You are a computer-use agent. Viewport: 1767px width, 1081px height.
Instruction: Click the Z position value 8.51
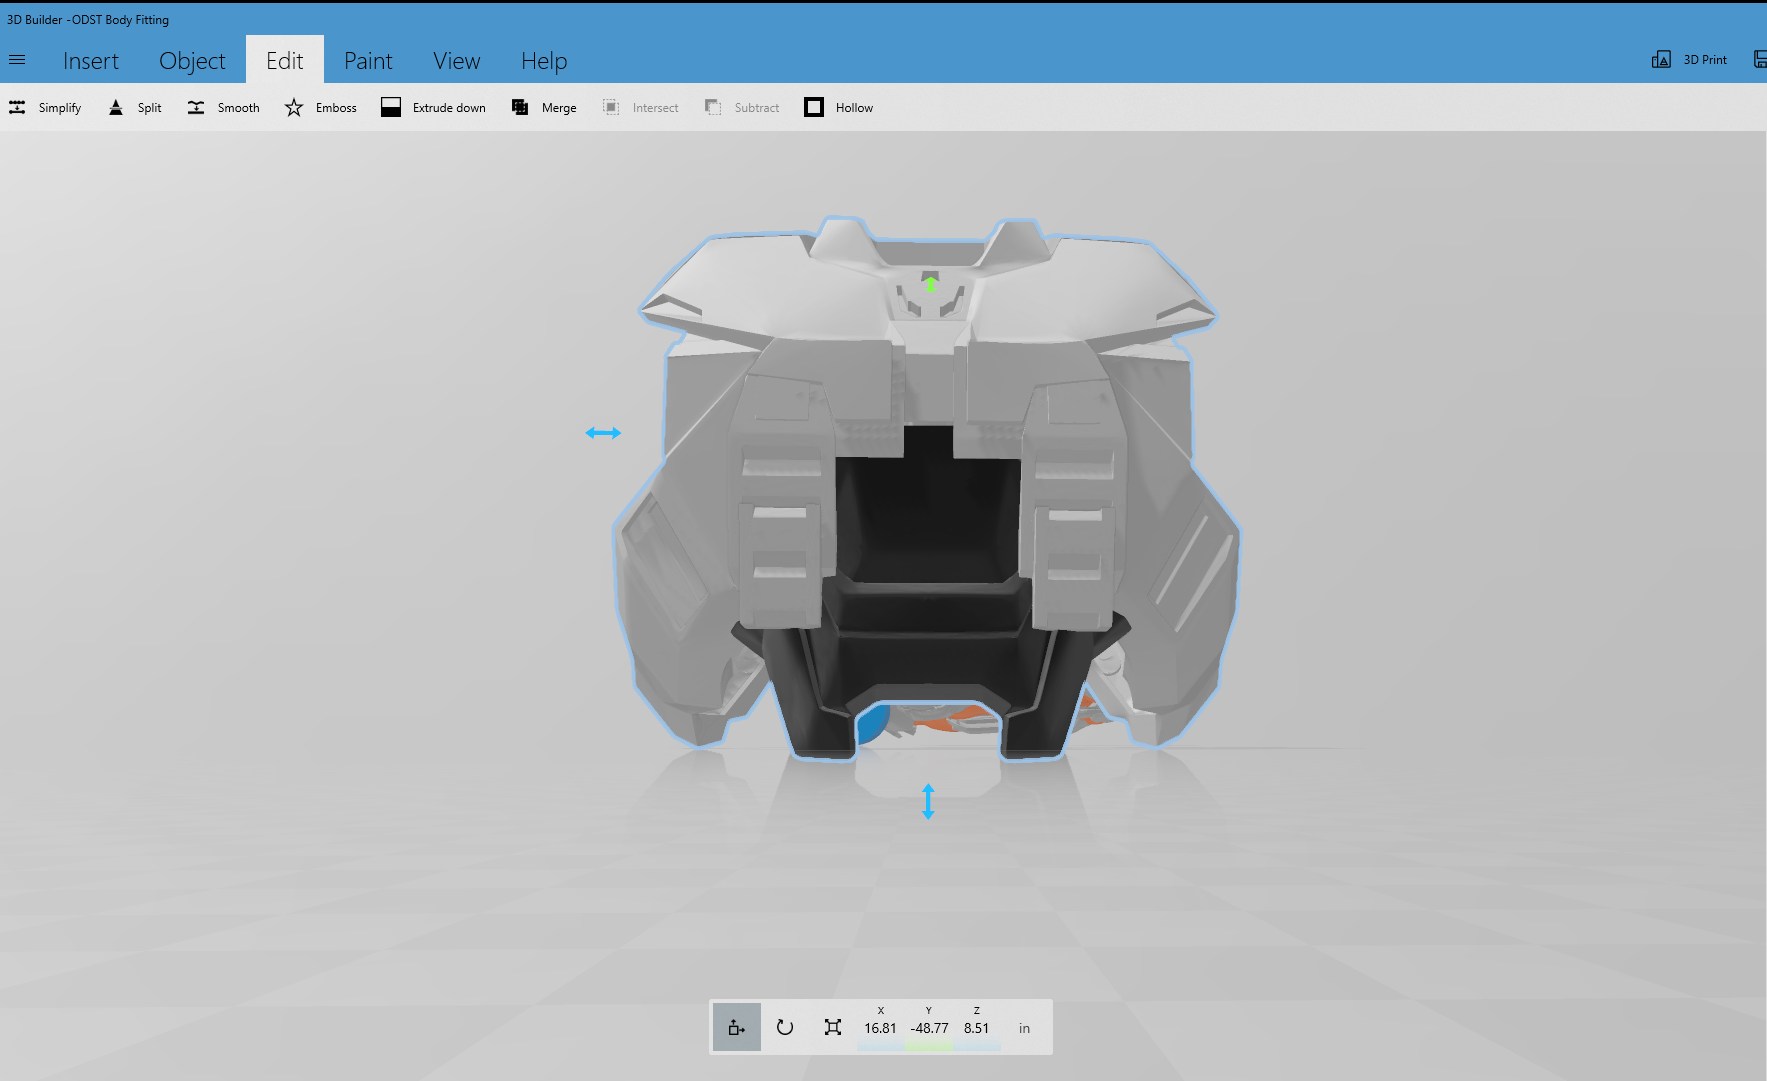pyautogui.click(x=977, y=1028)
